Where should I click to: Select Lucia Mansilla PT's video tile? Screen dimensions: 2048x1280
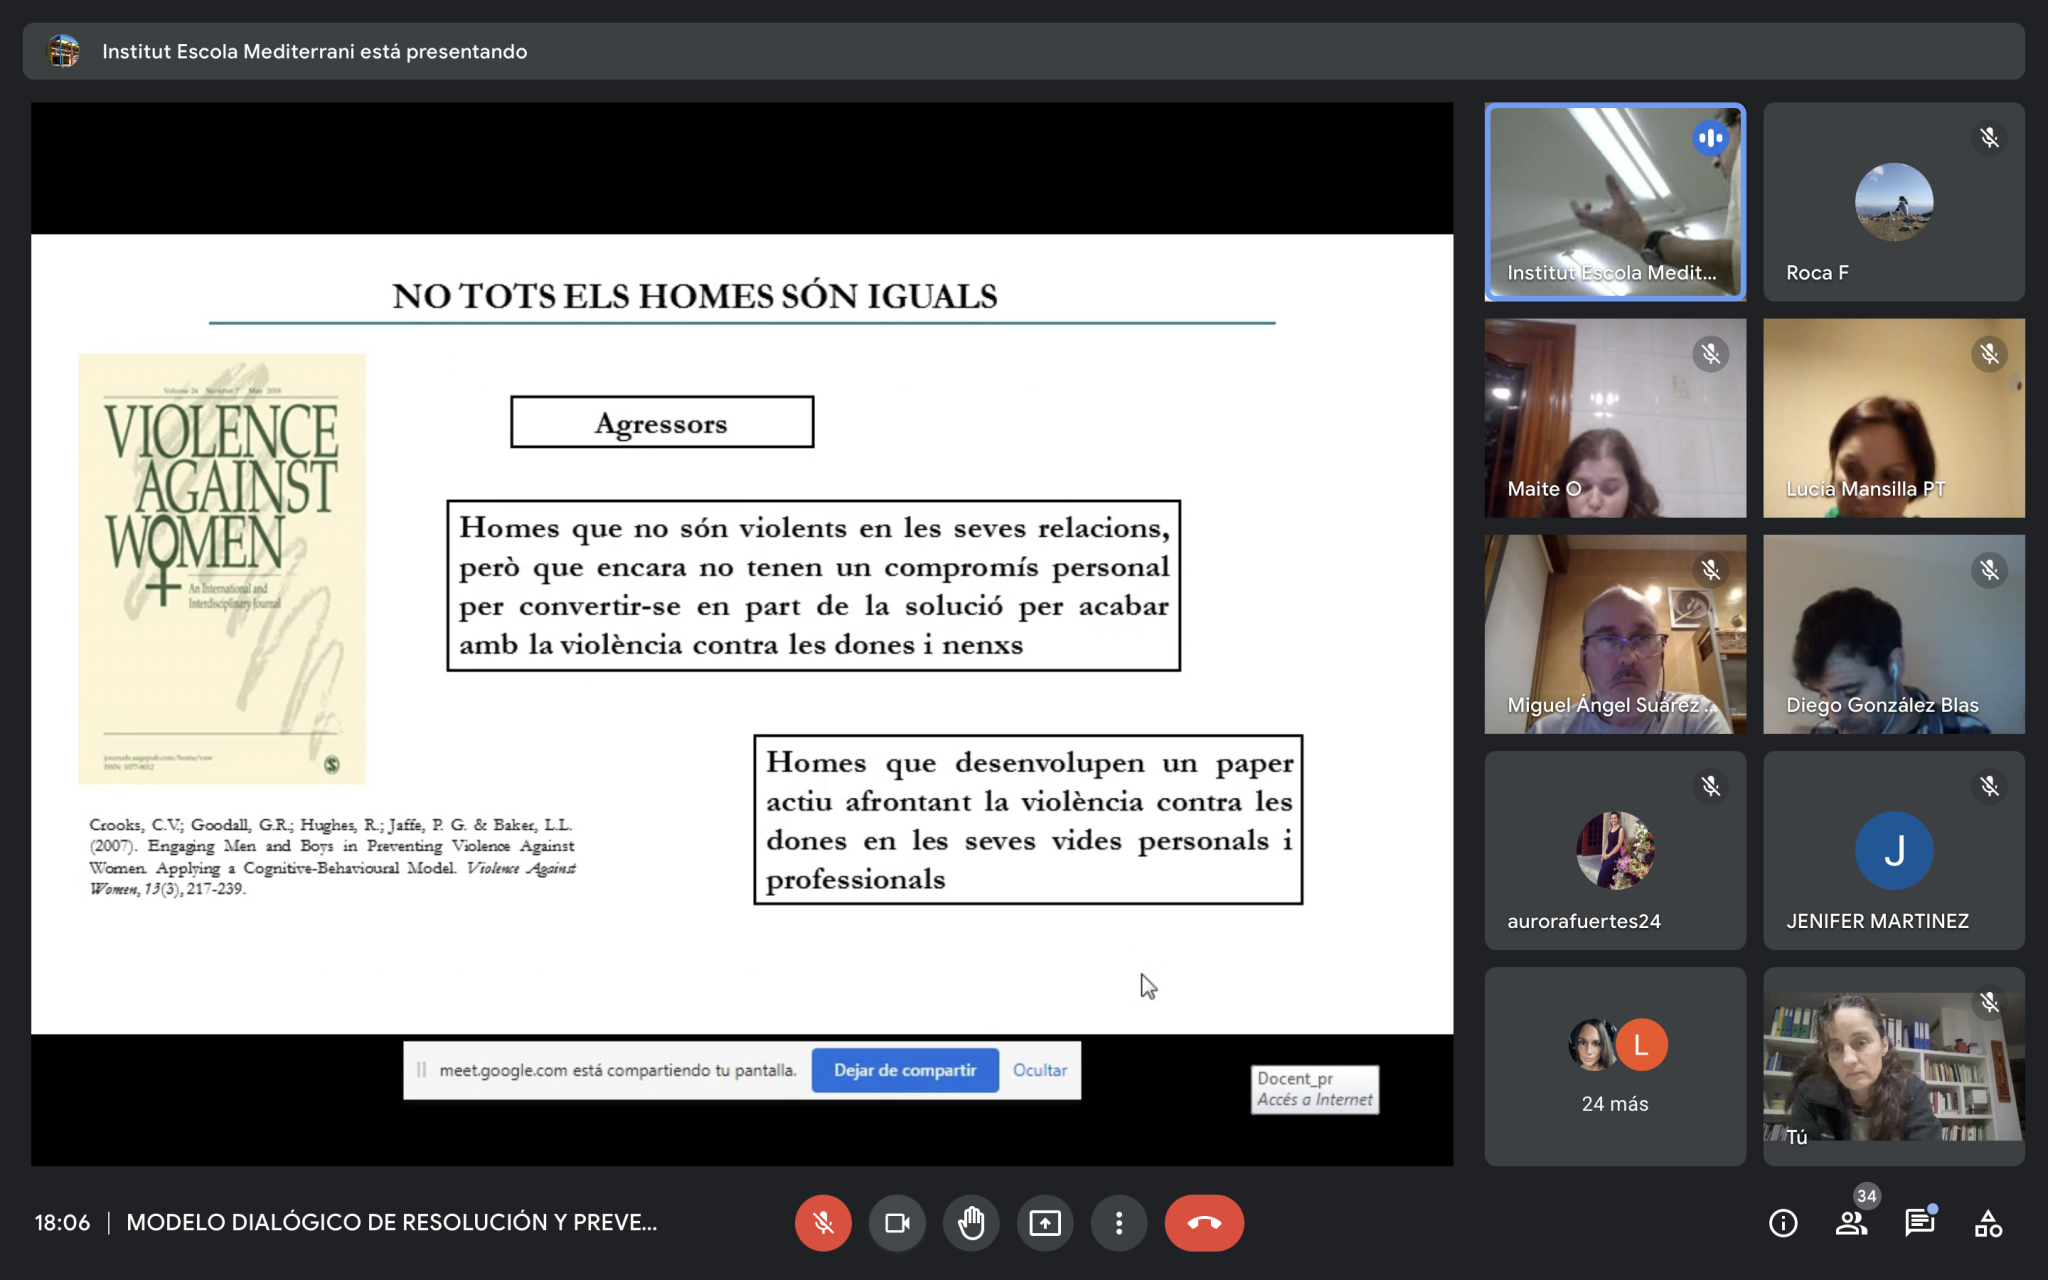pyautogui.click(x=1894, y=418)
